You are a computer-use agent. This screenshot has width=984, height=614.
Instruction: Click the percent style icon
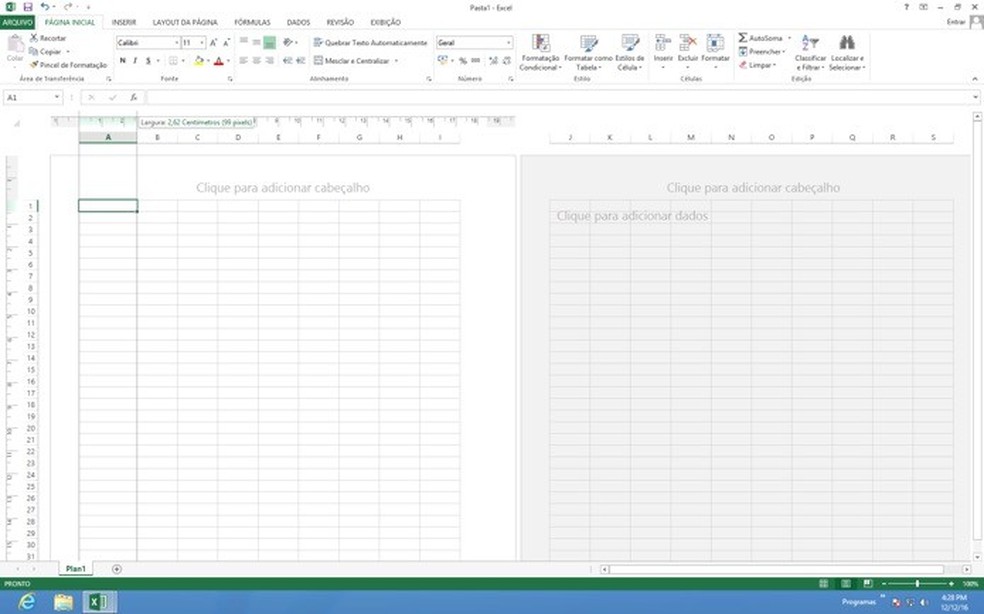(463, 61)
